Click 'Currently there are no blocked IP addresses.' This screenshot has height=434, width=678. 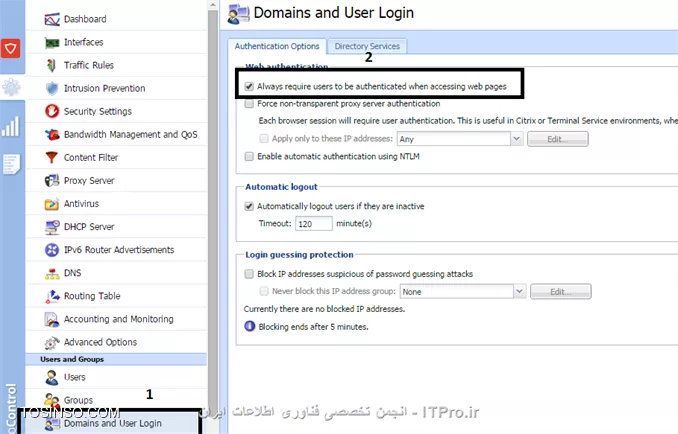[x=324, y=309]
